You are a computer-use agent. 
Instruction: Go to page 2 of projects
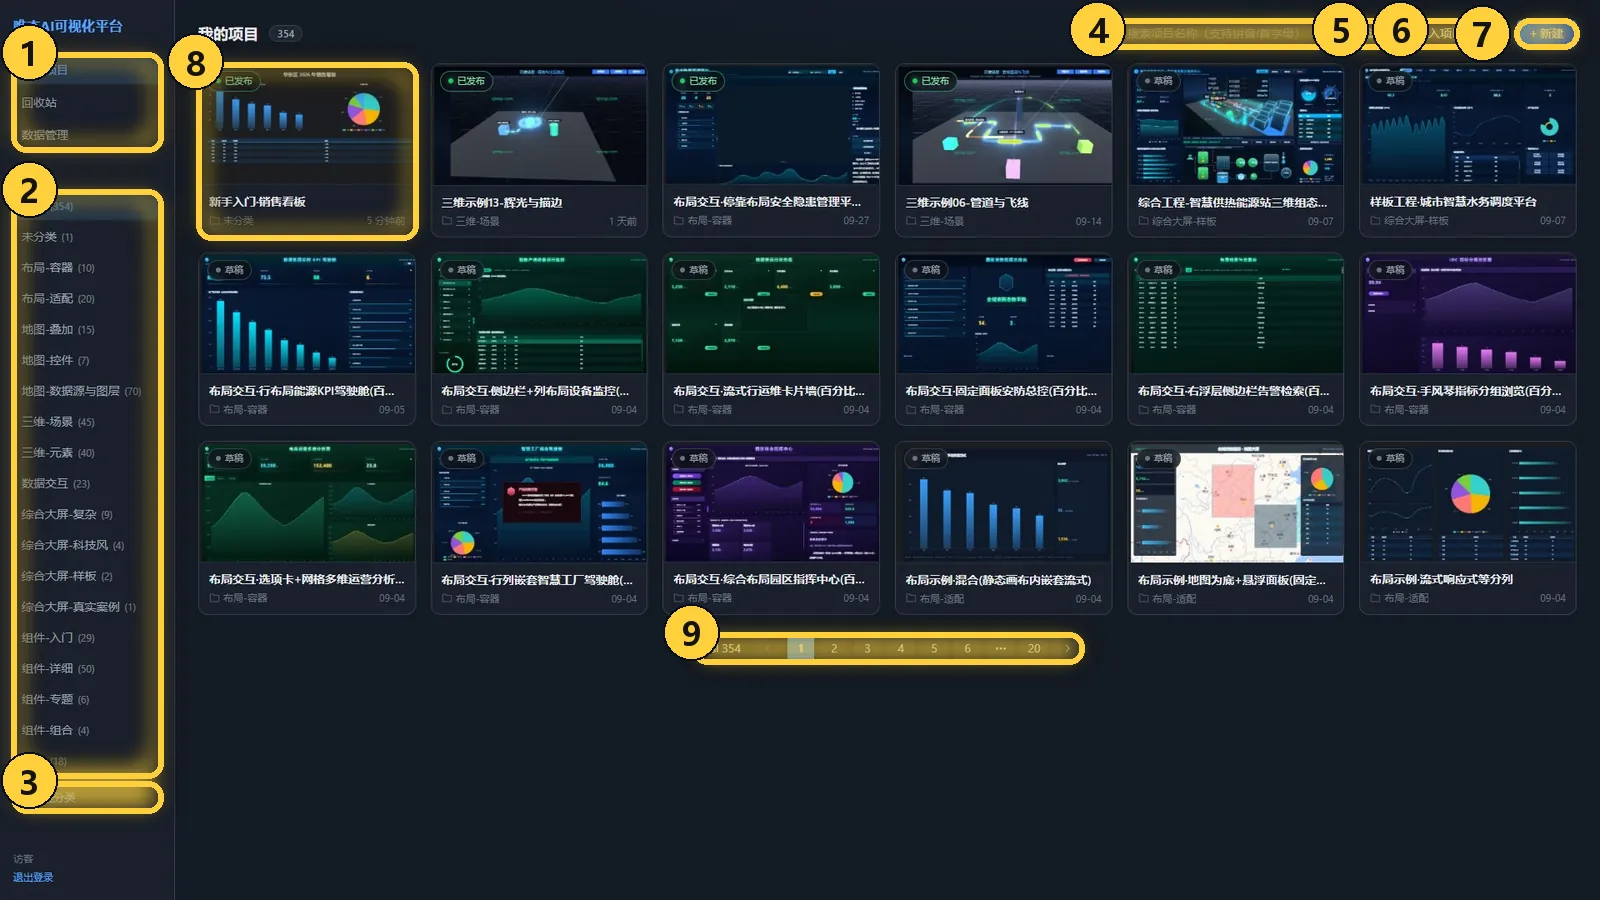834,649
